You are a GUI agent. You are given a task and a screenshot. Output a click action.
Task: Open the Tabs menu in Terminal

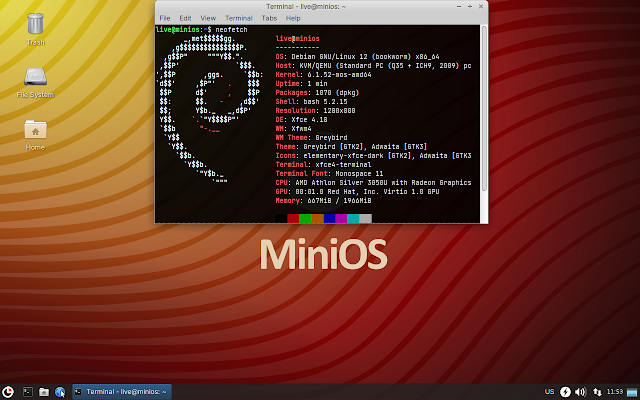click(269, 18)
